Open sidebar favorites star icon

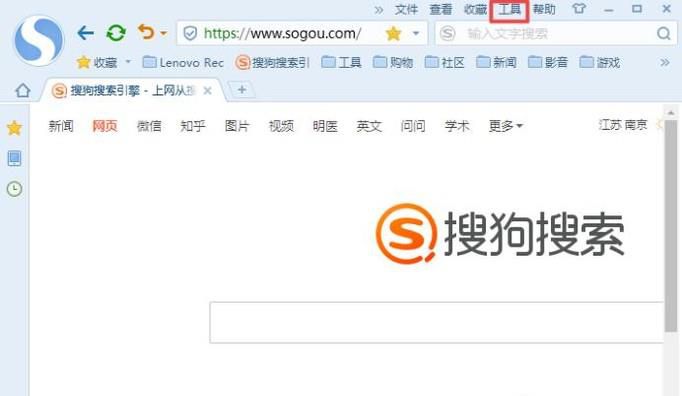click(14, 128)
